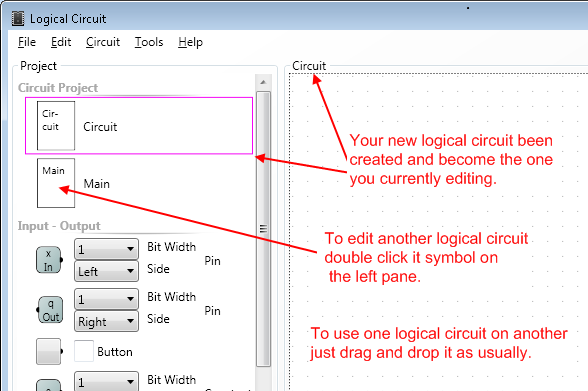
Task: Click the 'Main' name in the project list
Action: point(96,184)
